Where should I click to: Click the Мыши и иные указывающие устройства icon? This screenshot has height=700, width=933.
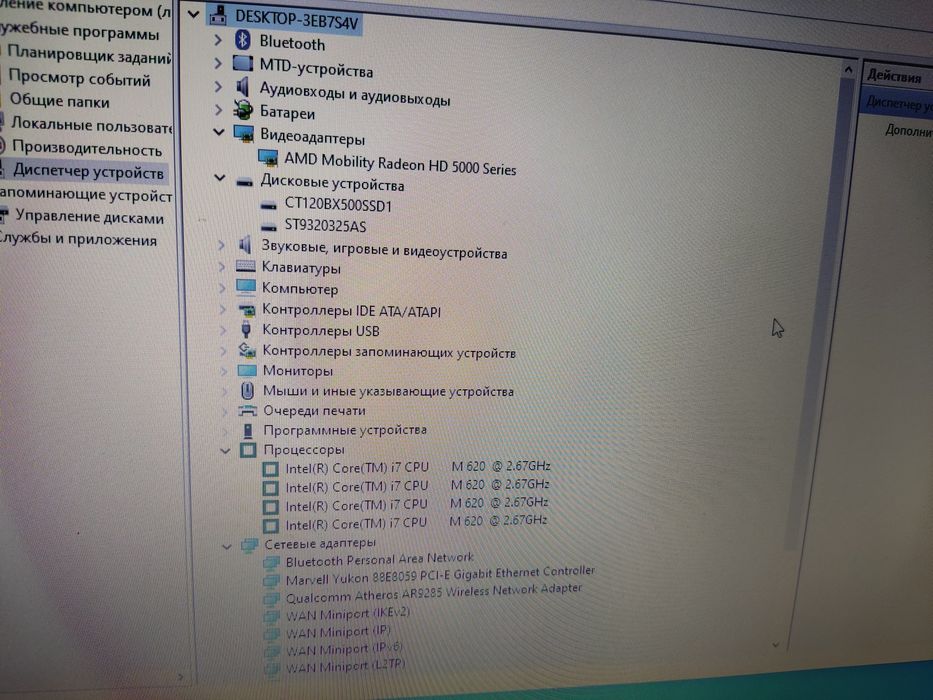coord(248,390)
